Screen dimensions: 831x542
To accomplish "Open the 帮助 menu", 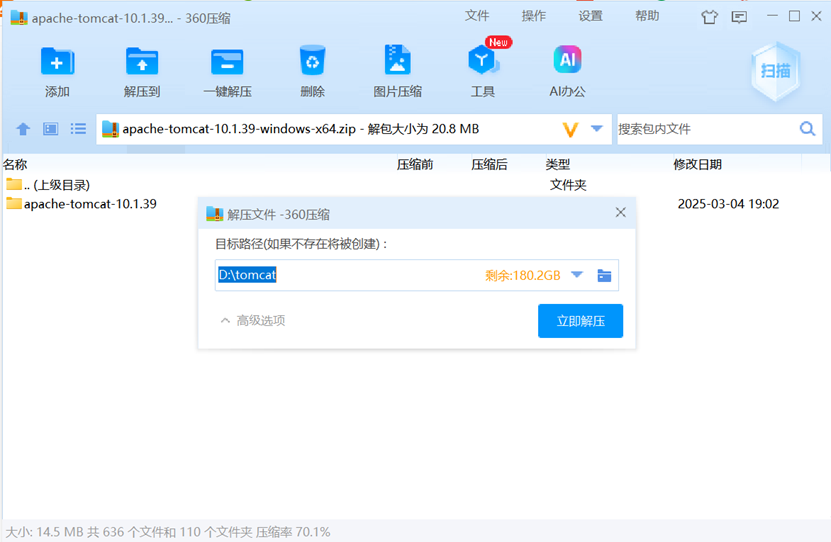I will (647, 16).
